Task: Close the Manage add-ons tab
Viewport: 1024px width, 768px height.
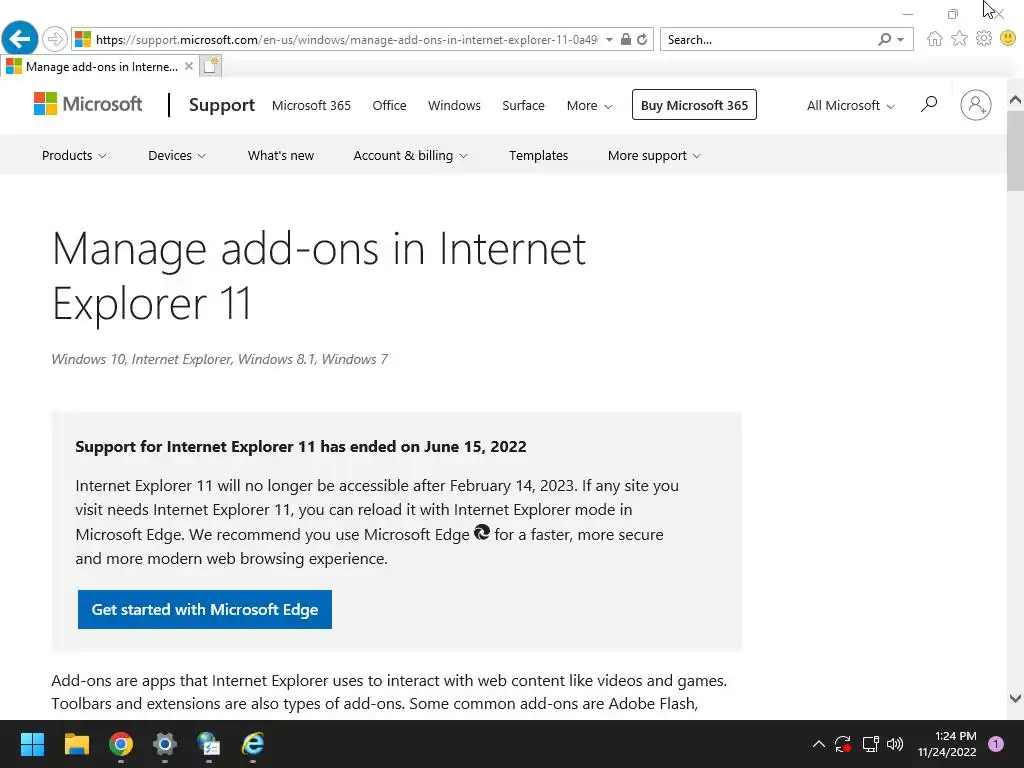Action: (x=188, y=66)
